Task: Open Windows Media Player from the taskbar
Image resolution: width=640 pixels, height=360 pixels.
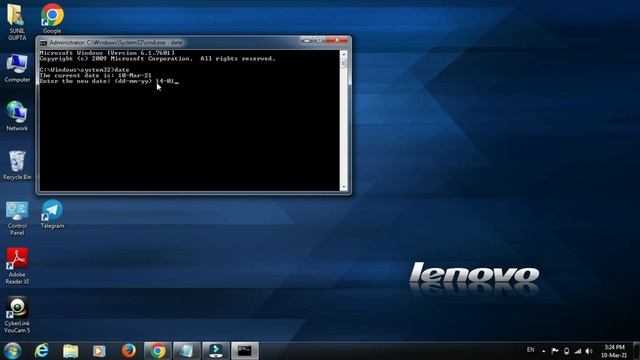Action: click(x=99, y=351)
